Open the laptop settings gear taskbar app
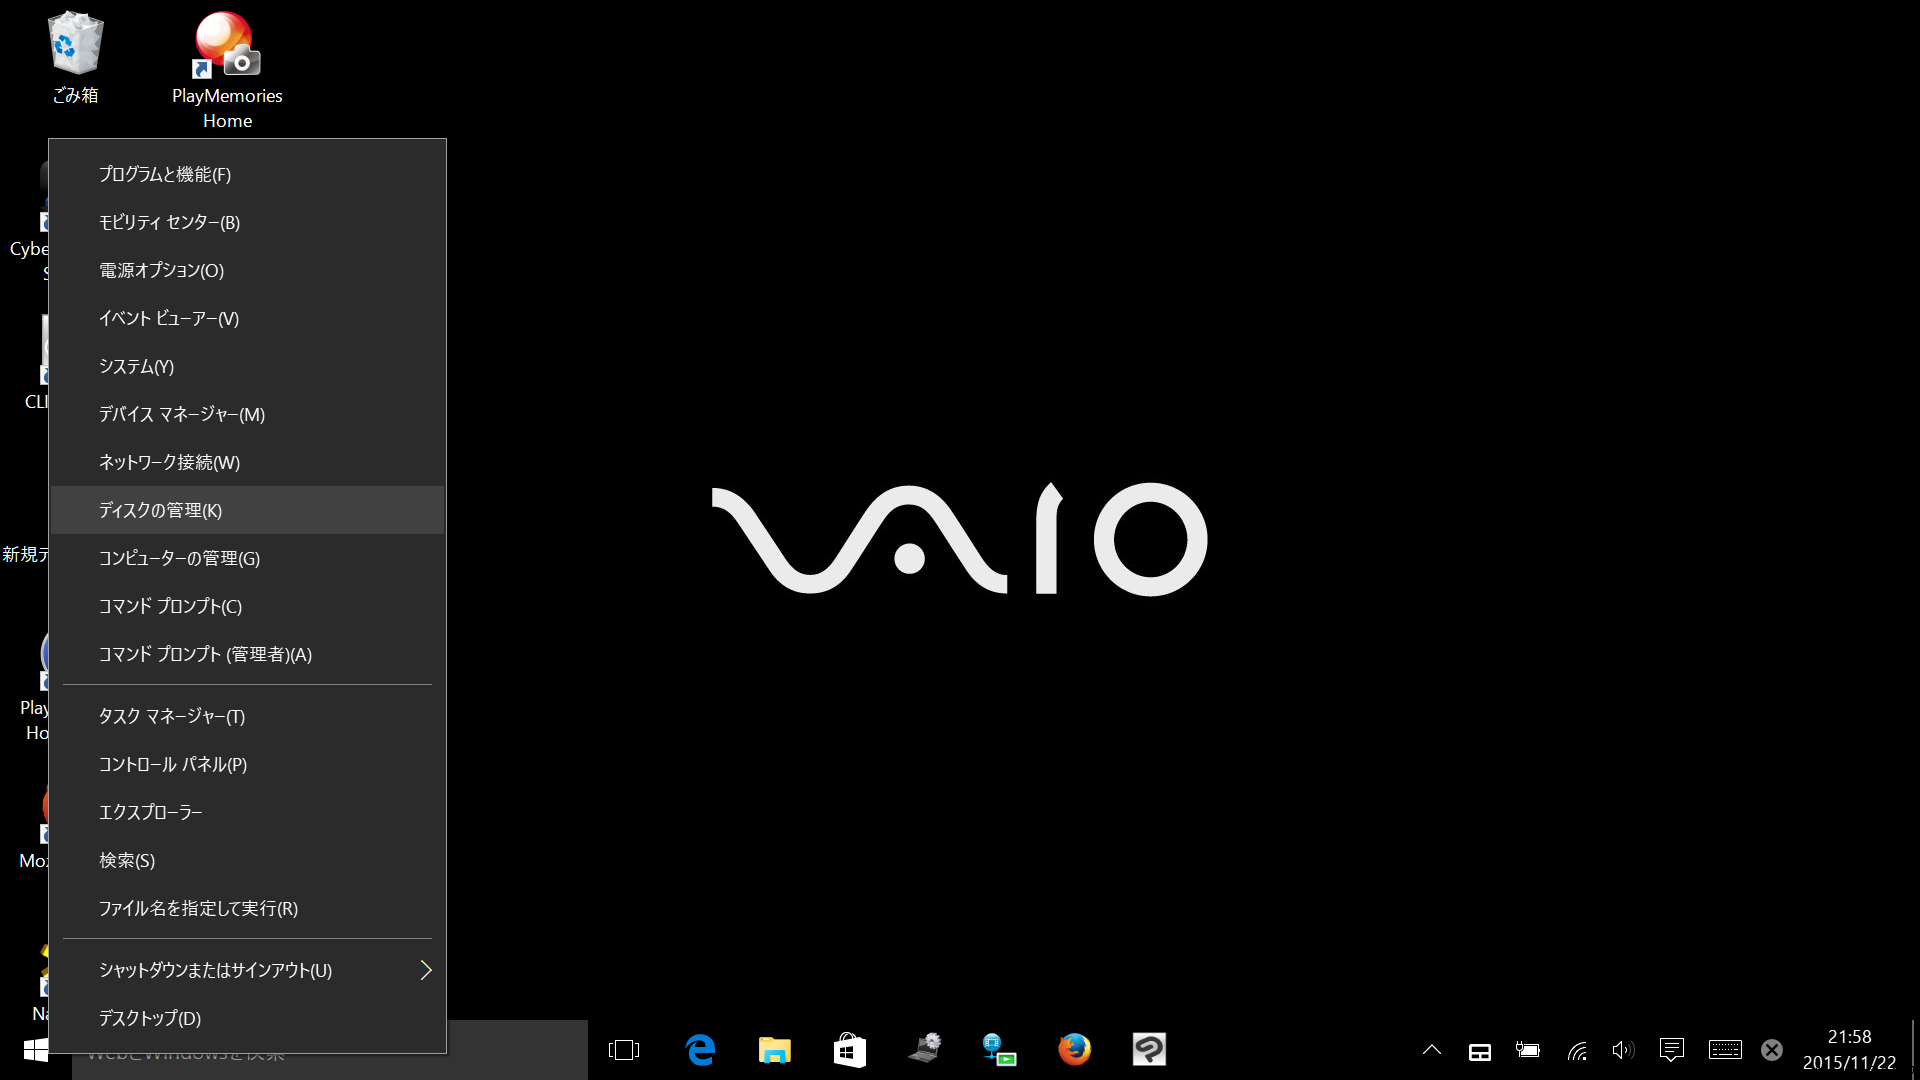 click(x=925, y=1050)
